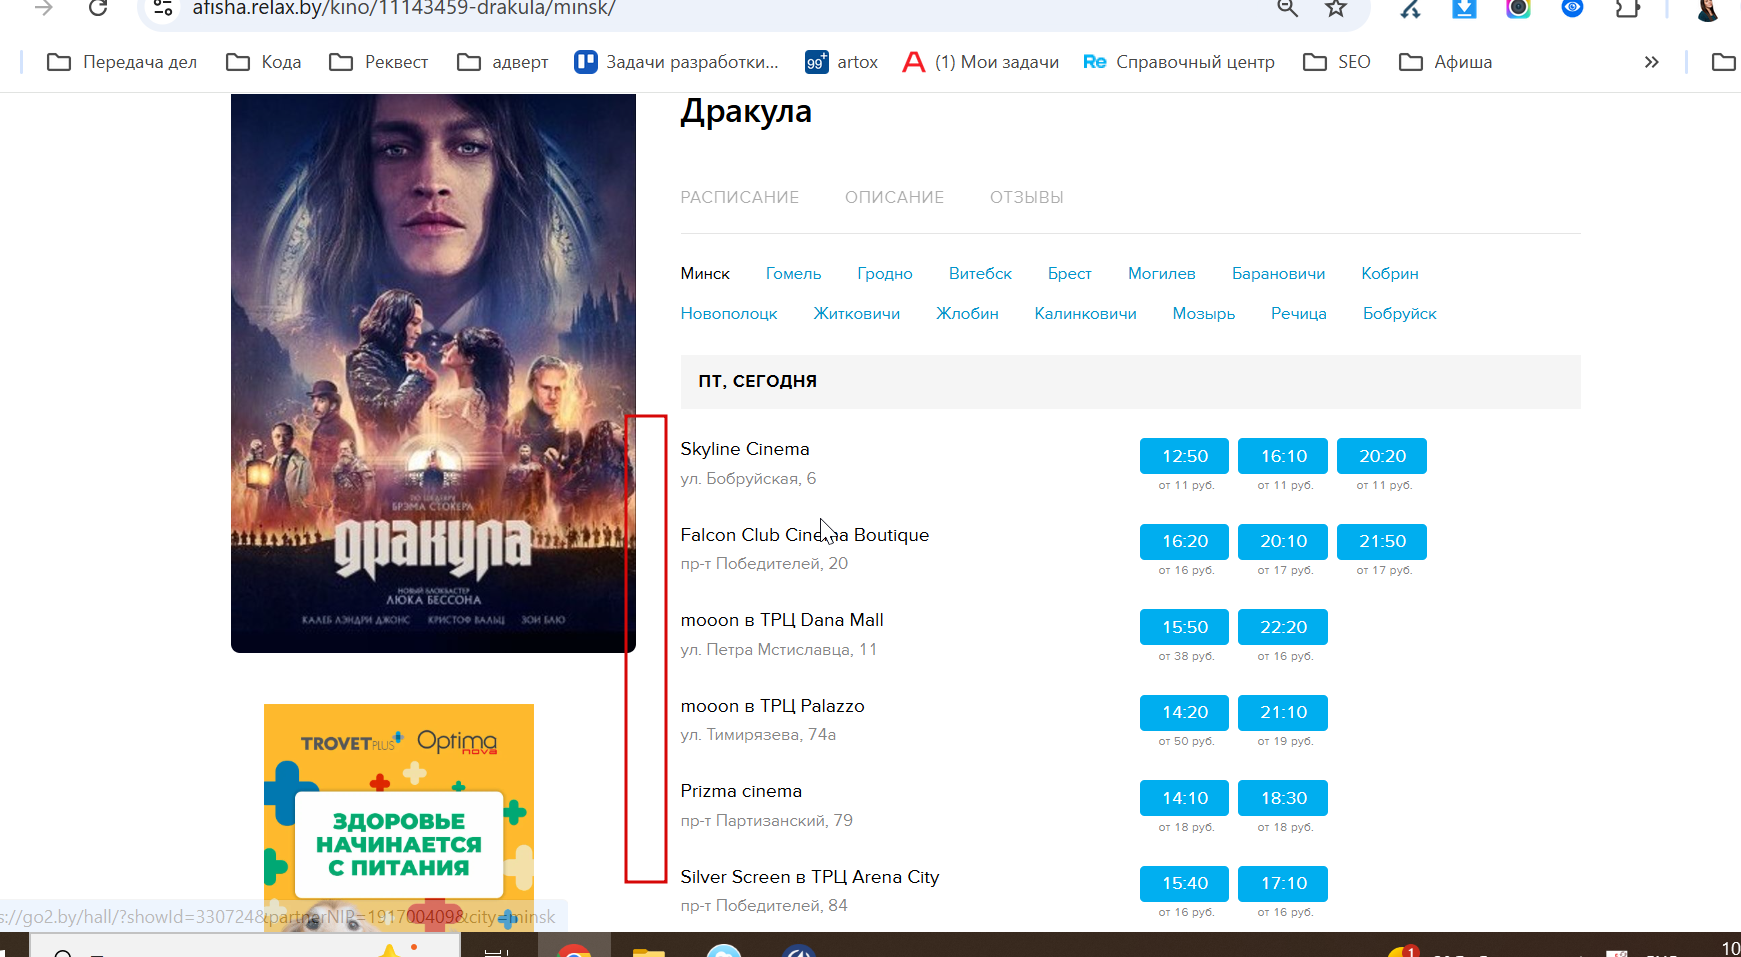The width and height of the screenshot is (1741, 957).
Task: Open the Trovet Plus Optima advertisement banner
Action: (399, 817)
